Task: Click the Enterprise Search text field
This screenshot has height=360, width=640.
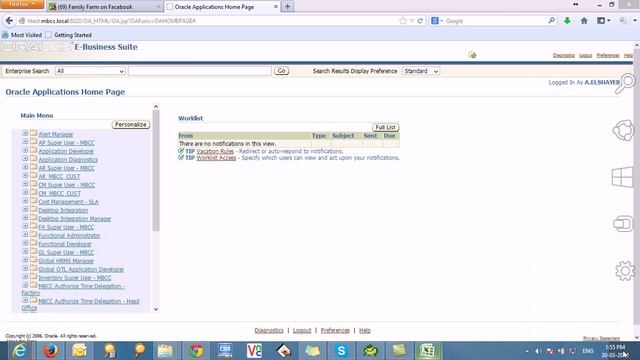Action: [x=200, y=71]
